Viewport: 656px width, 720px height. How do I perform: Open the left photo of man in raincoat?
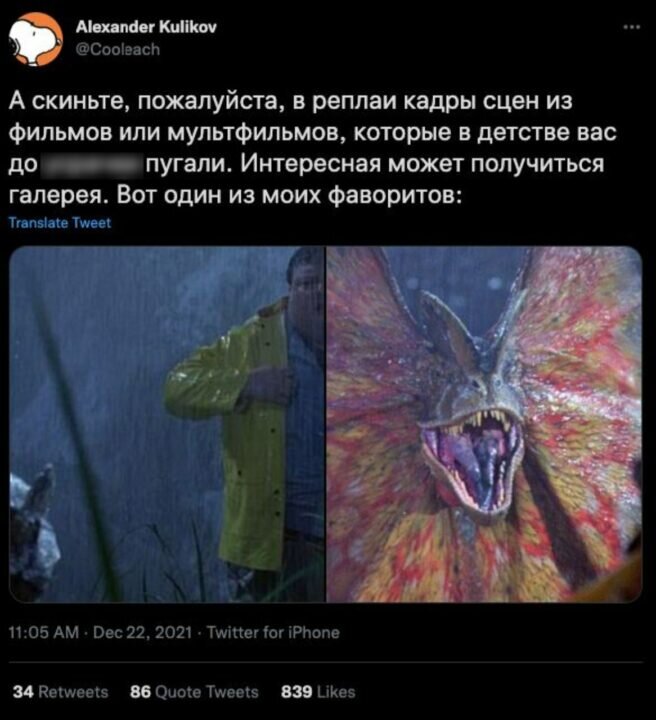tap(167, 424)
